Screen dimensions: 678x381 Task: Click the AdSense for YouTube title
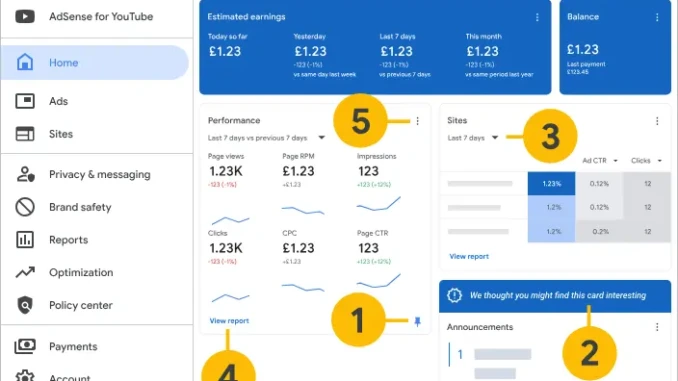click(x=101, y=16)
